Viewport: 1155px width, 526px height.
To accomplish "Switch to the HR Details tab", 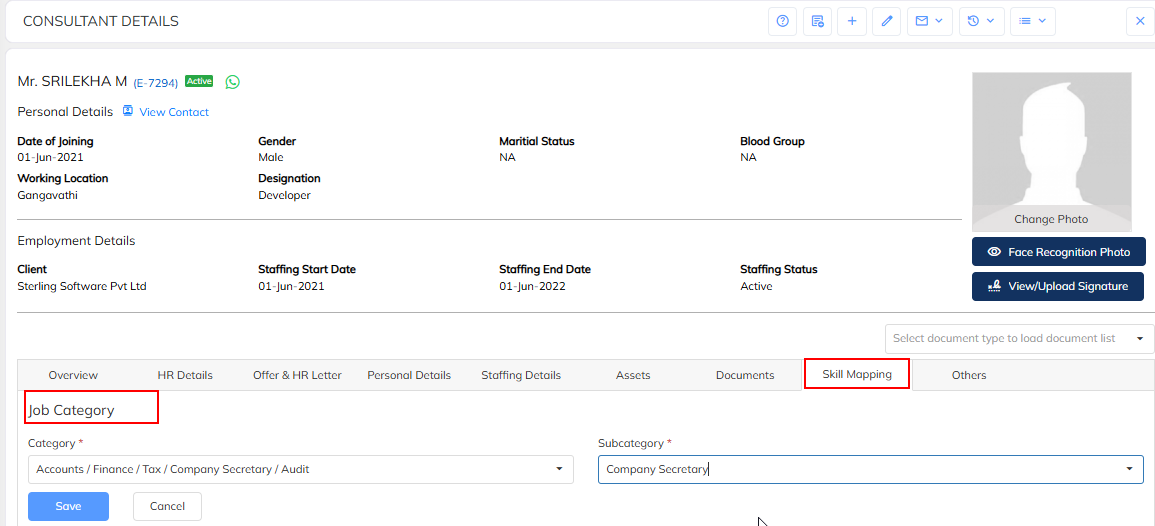I will [185, 375].
